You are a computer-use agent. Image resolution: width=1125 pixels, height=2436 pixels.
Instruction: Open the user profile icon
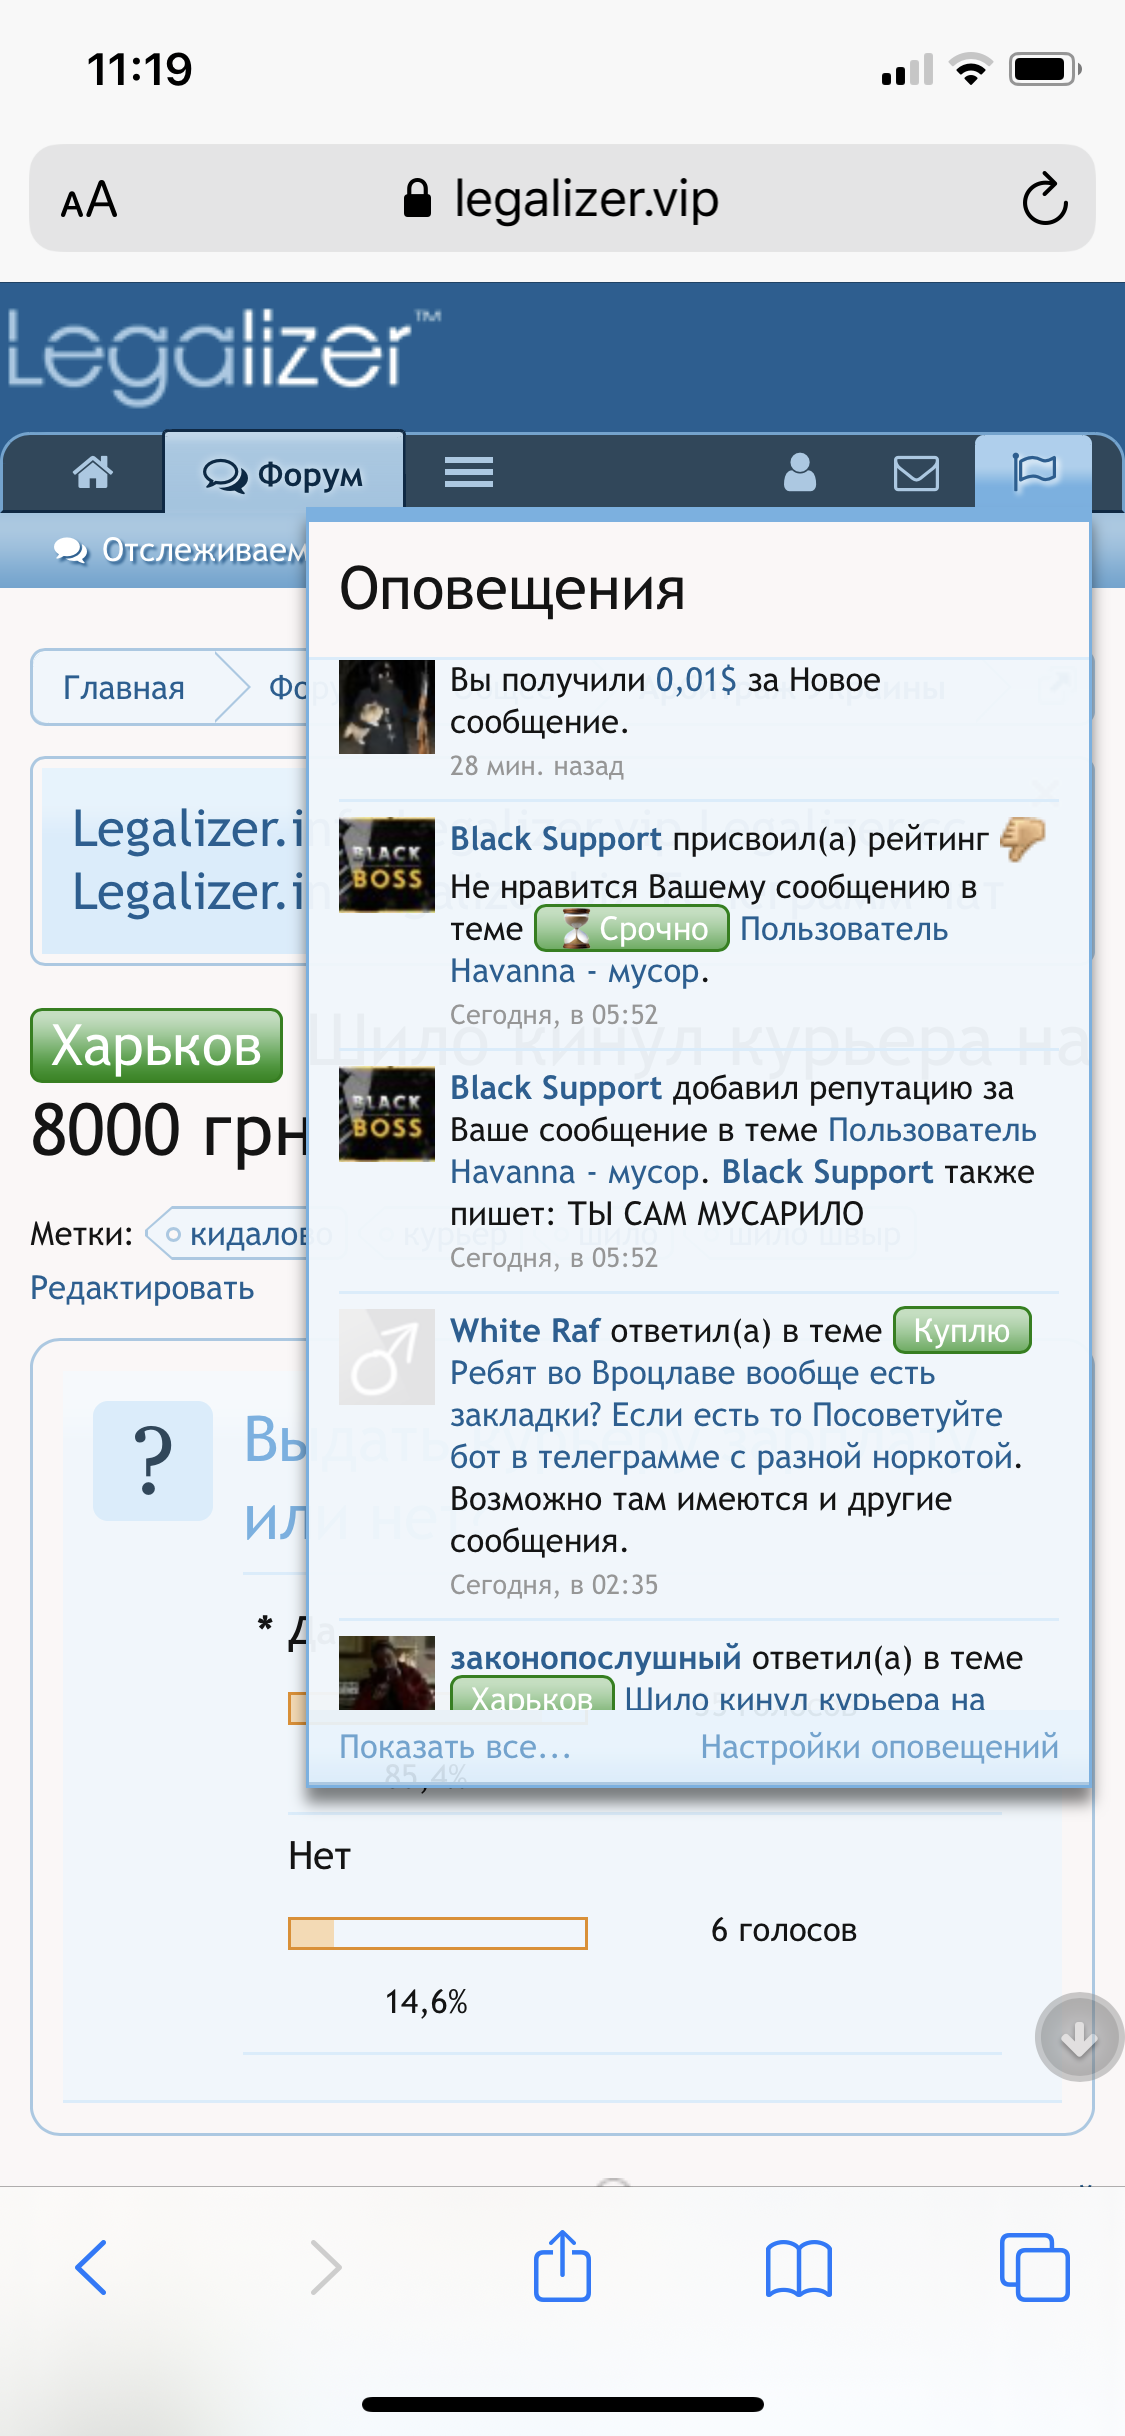point(800,472)
